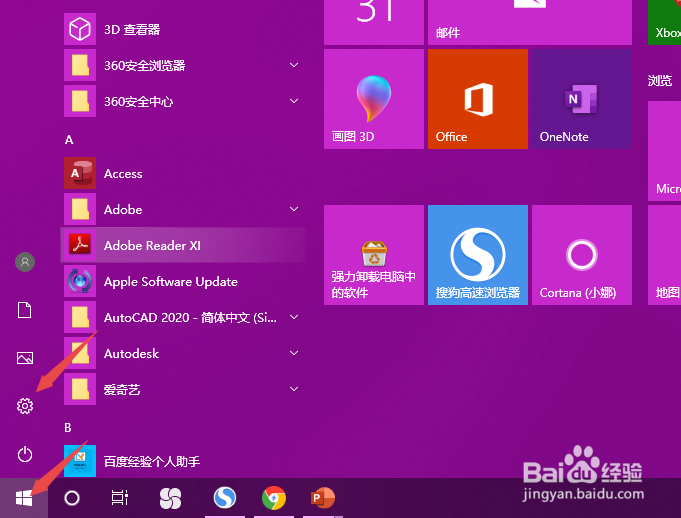681x518 pixels.
Task: Select the 爱奇艺 folder name
Action: coord(122,389)
